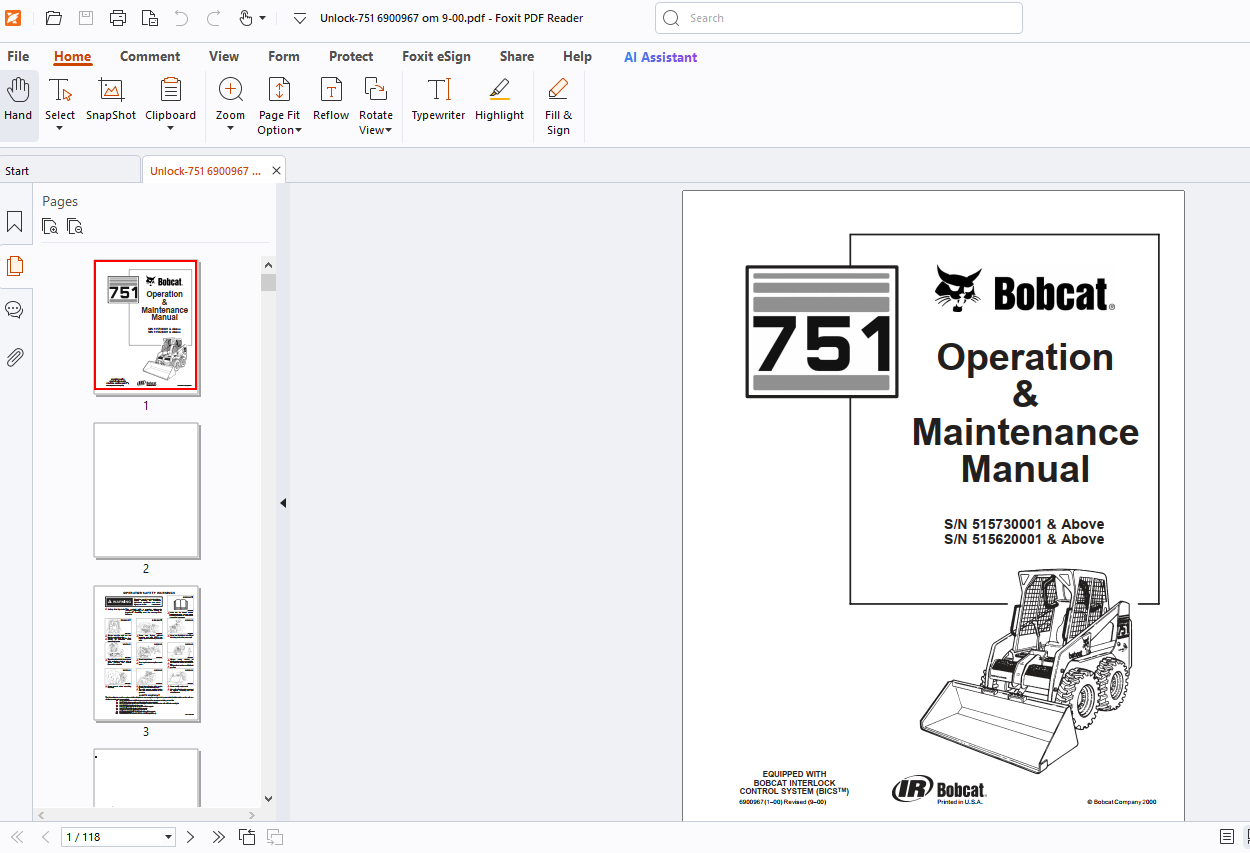Click the Foxit application logo icon
This screenshot has height=853, width=1250.
(x=13, y=18)
